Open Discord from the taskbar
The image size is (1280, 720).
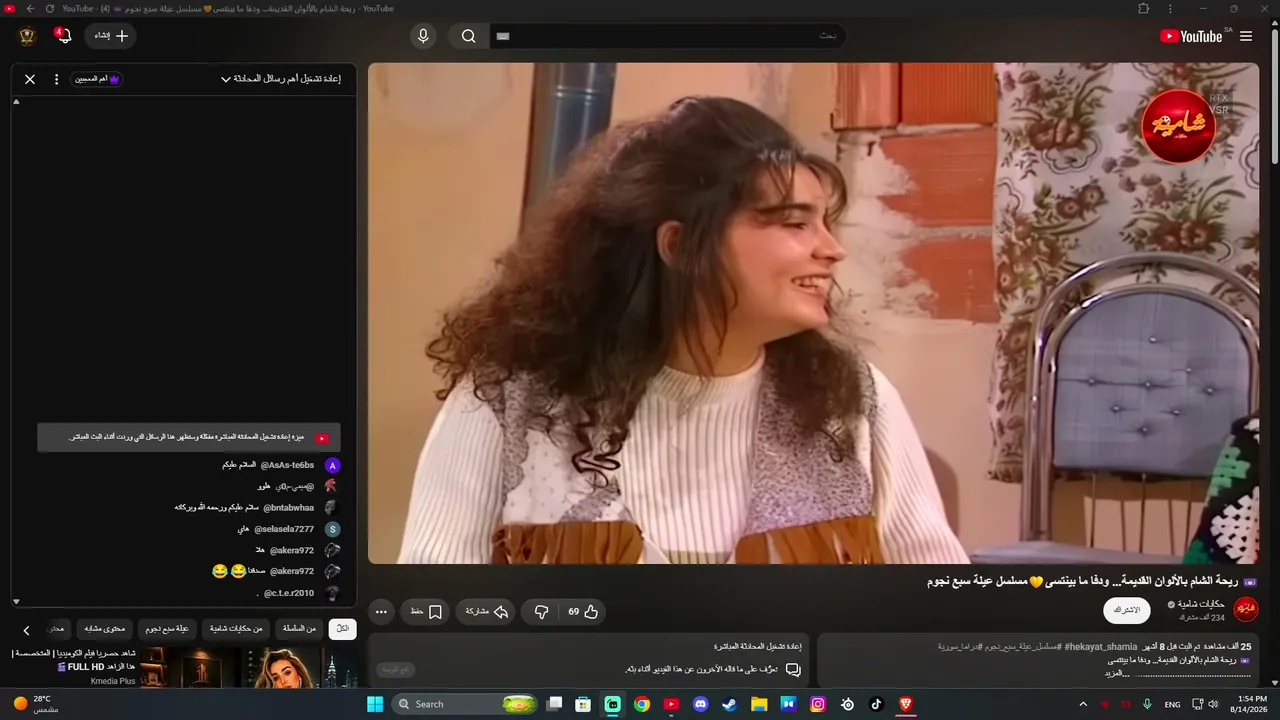(700, 704)
